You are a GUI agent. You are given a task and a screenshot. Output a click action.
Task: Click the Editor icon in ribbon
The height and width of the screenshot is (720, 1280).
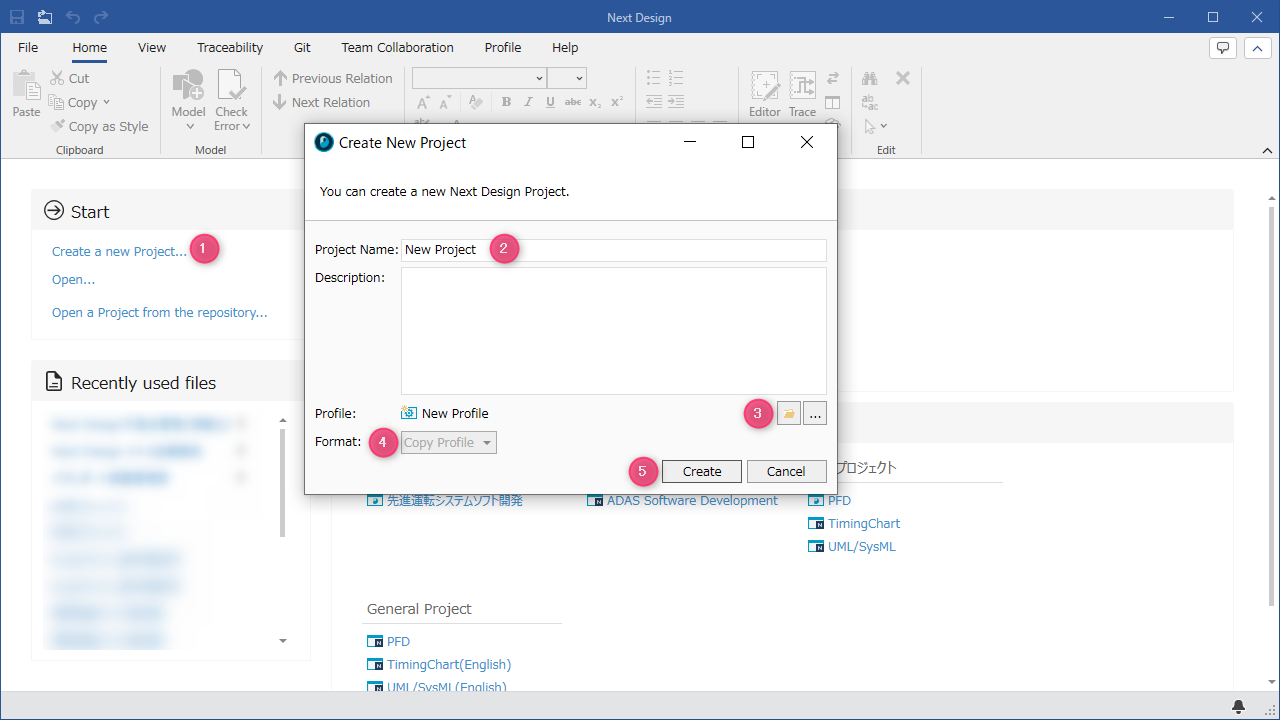coord(765,85)
